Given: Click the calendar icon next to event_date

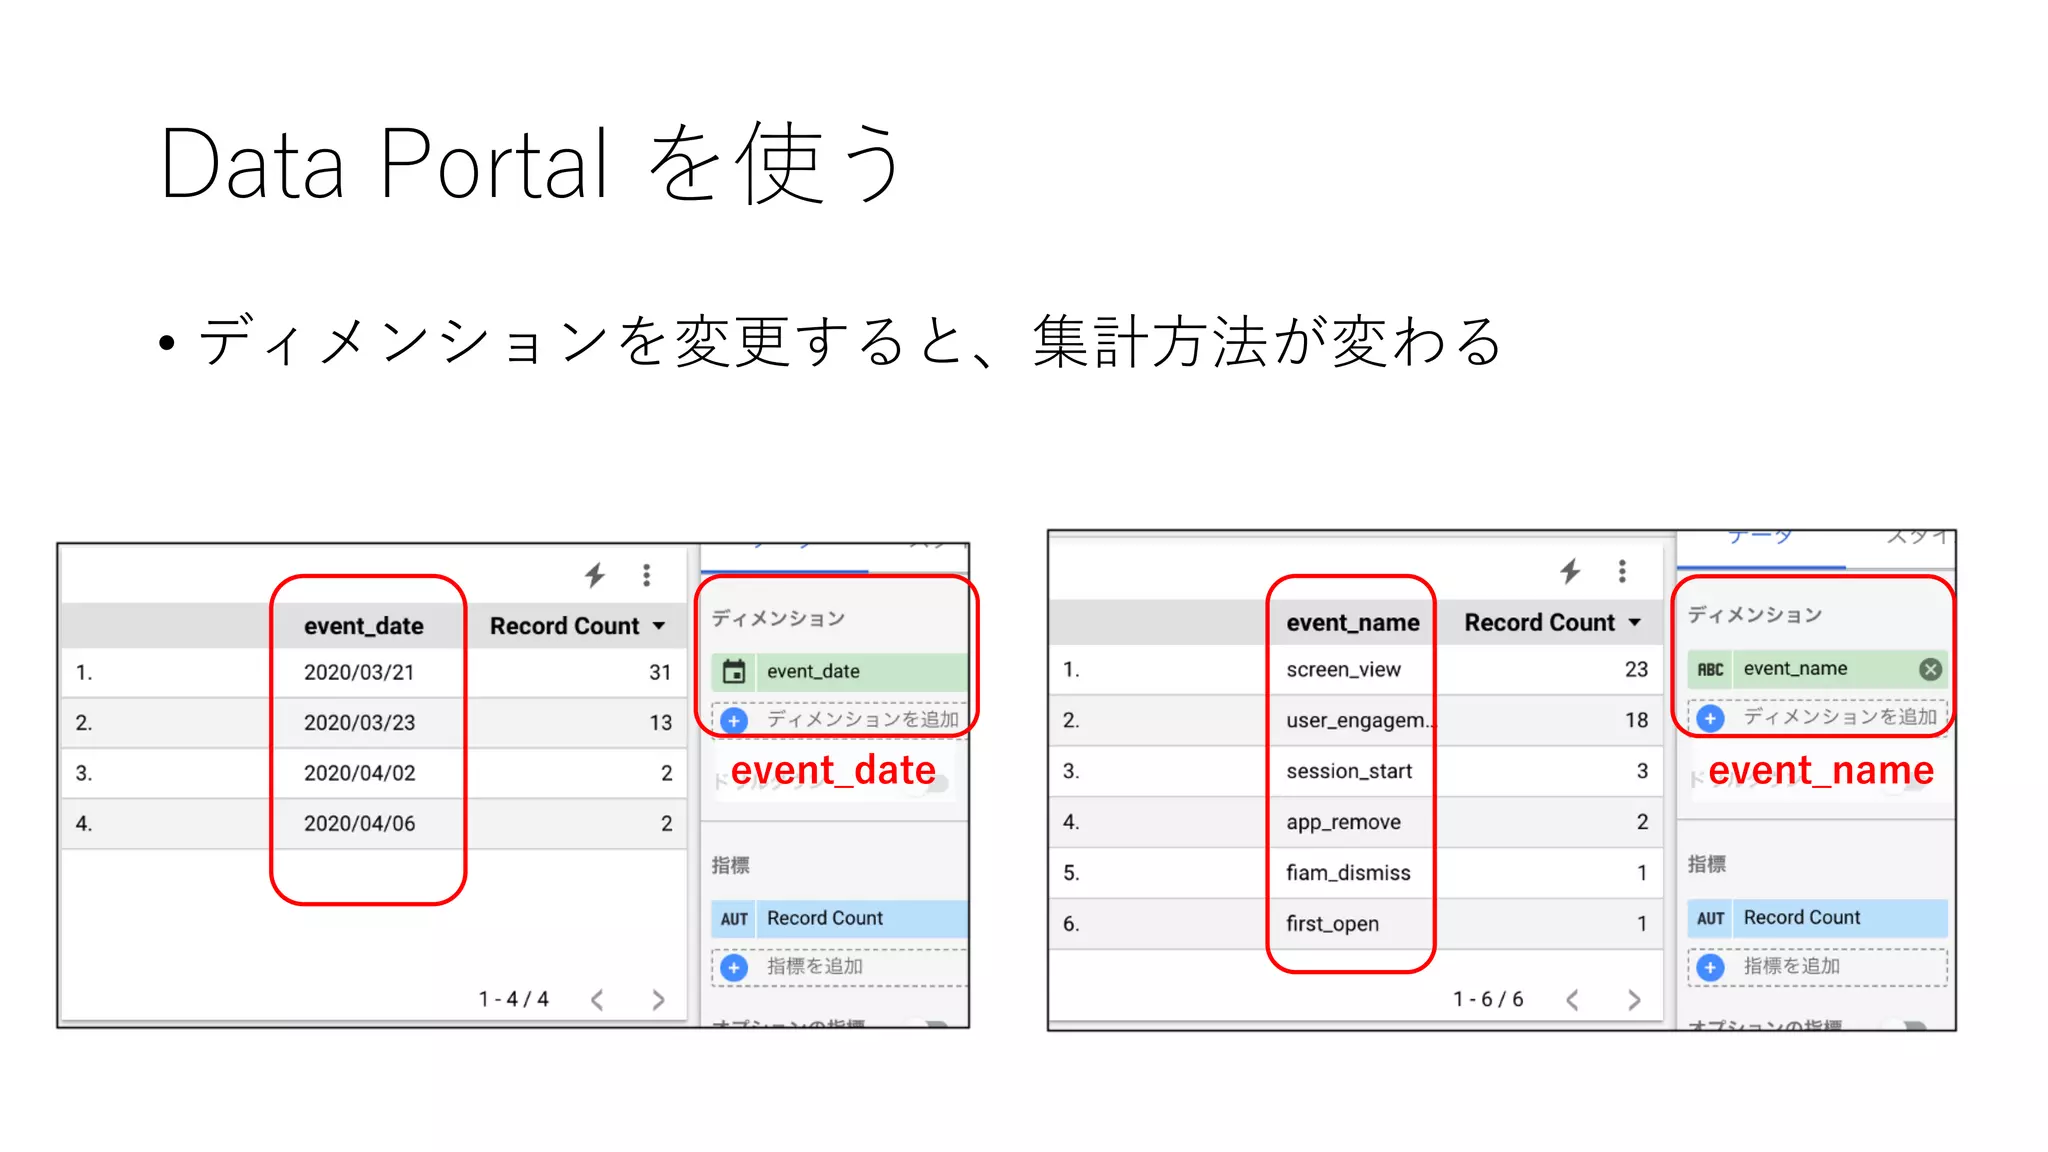Looking at the screenshot, I should click(x=734, y=671).
